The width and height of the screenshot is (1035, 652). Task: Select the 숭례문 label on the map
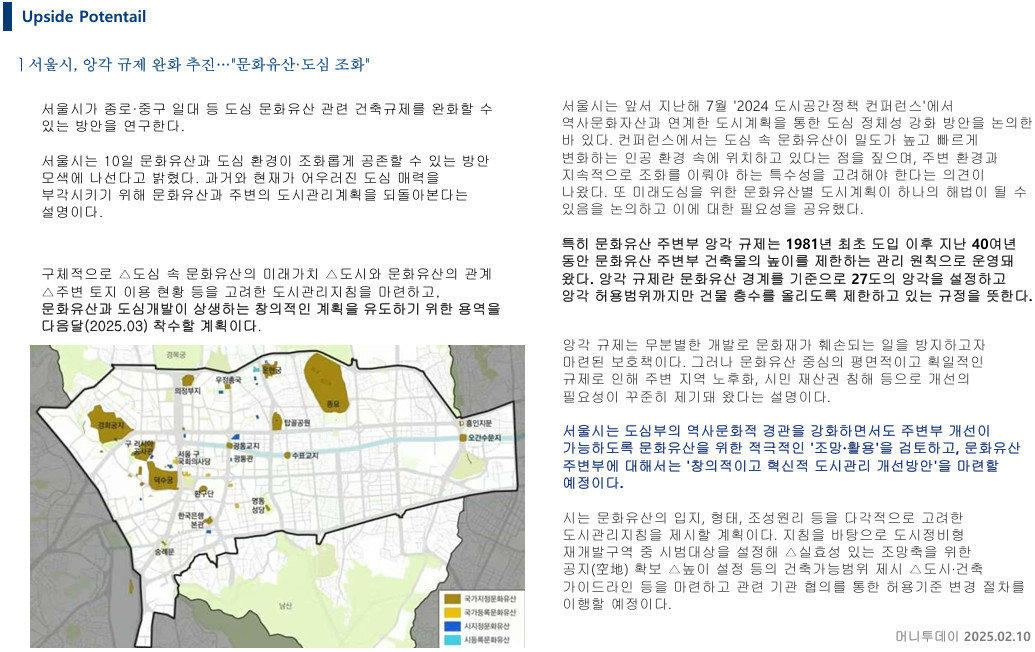pyautogui.click(x=164, y=551)
